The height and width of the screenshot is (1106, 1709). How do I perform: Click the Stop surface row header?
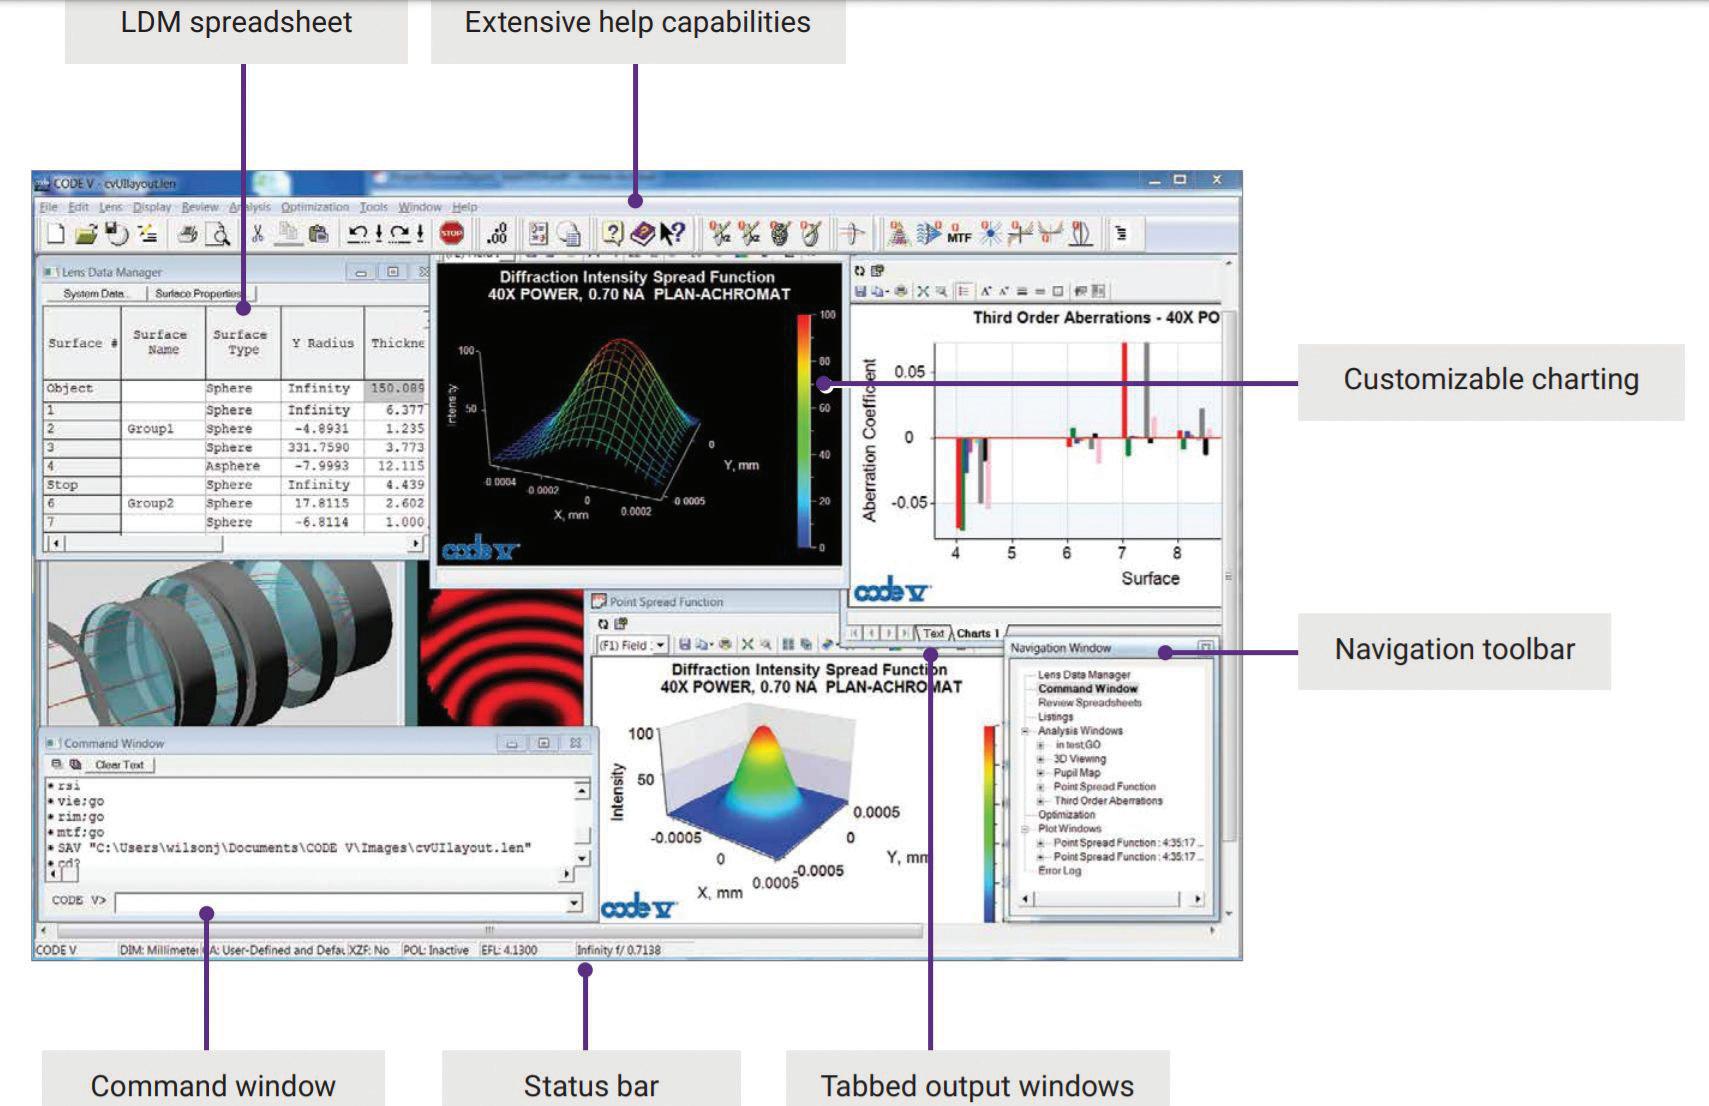[80, 485]
